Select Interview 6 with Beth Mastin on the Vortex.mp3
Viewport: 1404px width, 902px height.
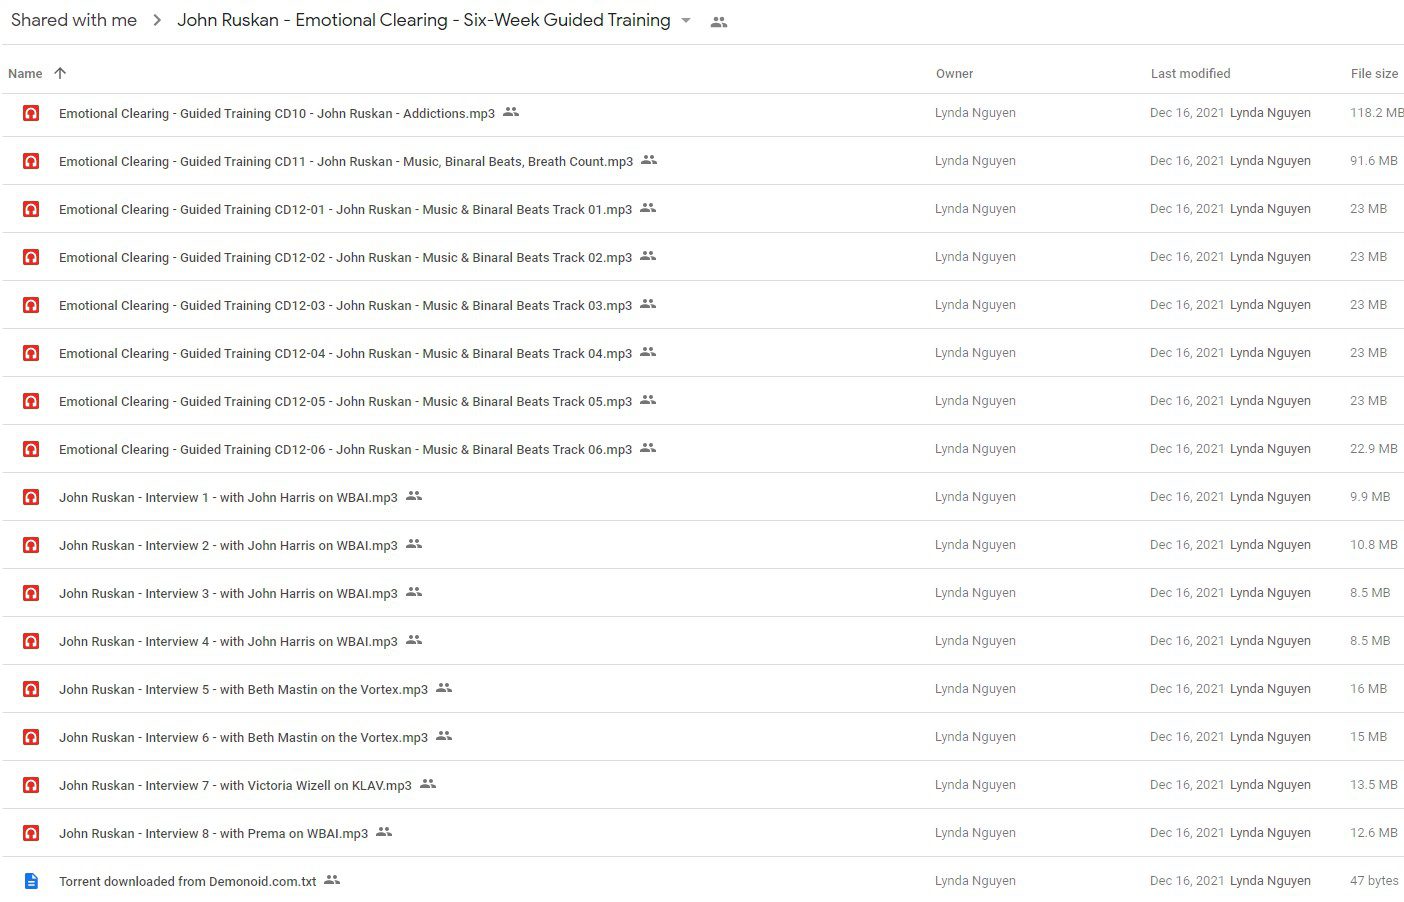pos(243,738)
